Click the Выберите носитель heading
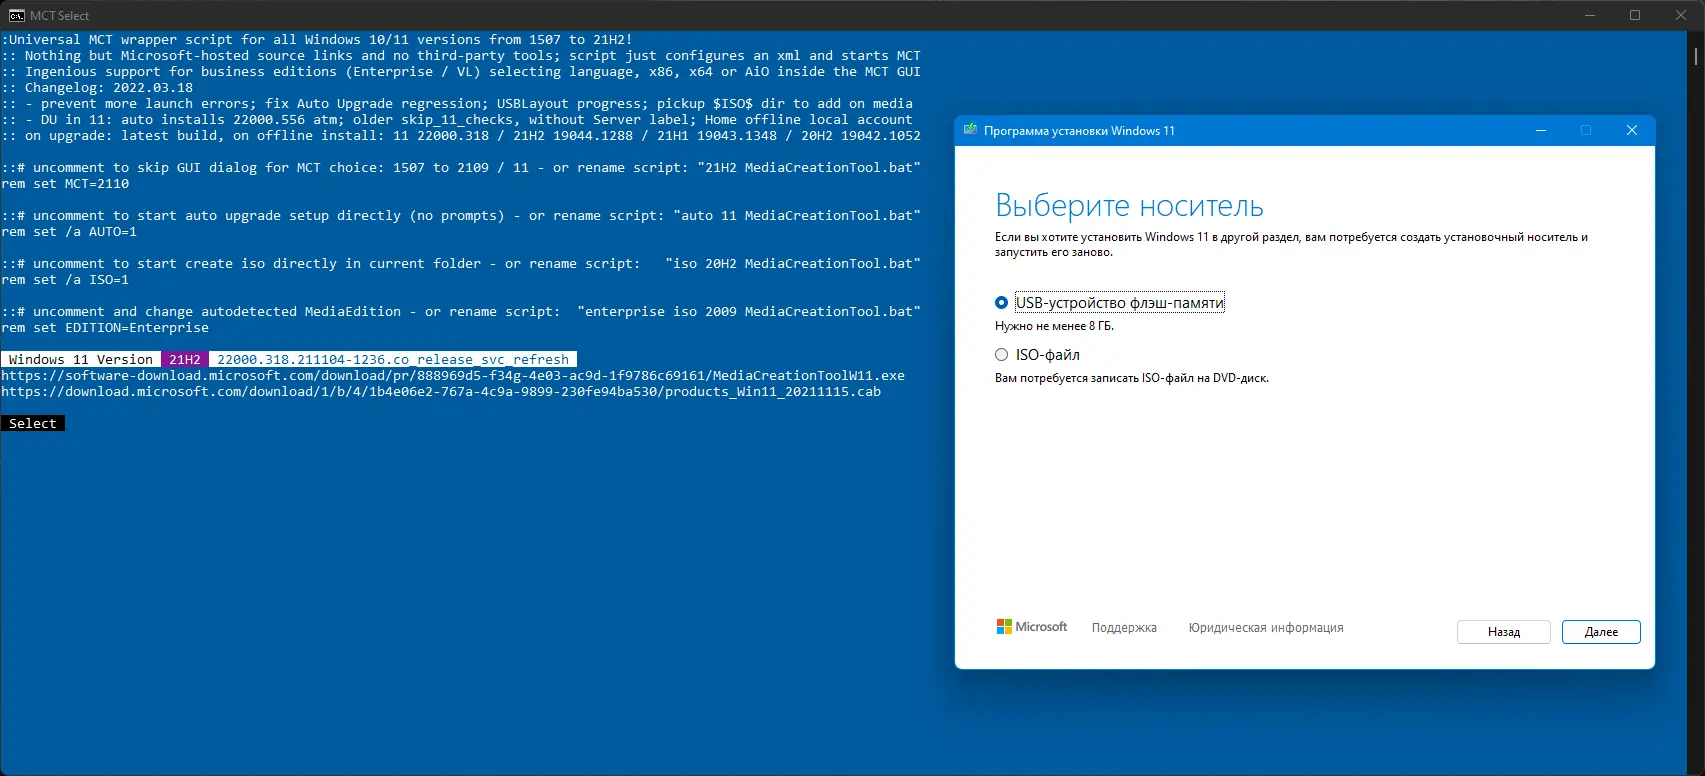Viewport: 1705px width, 776px height. pos(1129,206)
